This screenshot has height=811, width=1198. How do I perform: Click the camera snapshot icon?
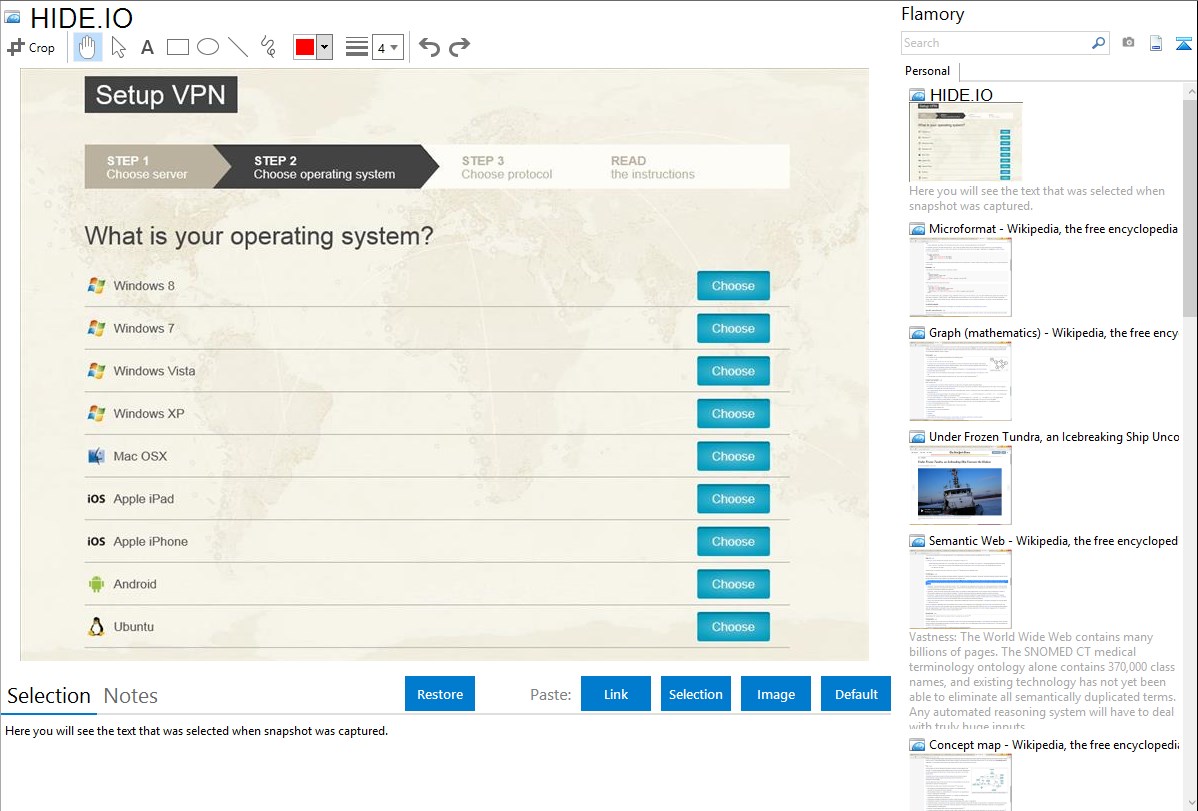(x=1128, y=43)
